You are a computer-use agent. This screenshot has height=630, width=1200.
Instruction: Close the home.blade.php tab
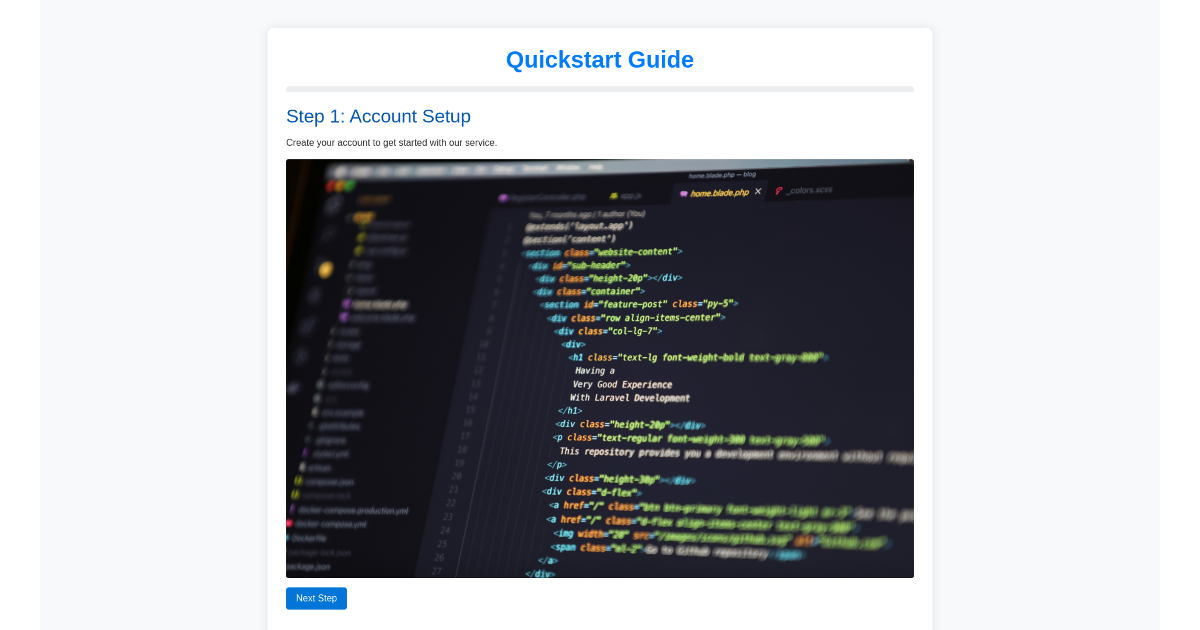point(757,191)
